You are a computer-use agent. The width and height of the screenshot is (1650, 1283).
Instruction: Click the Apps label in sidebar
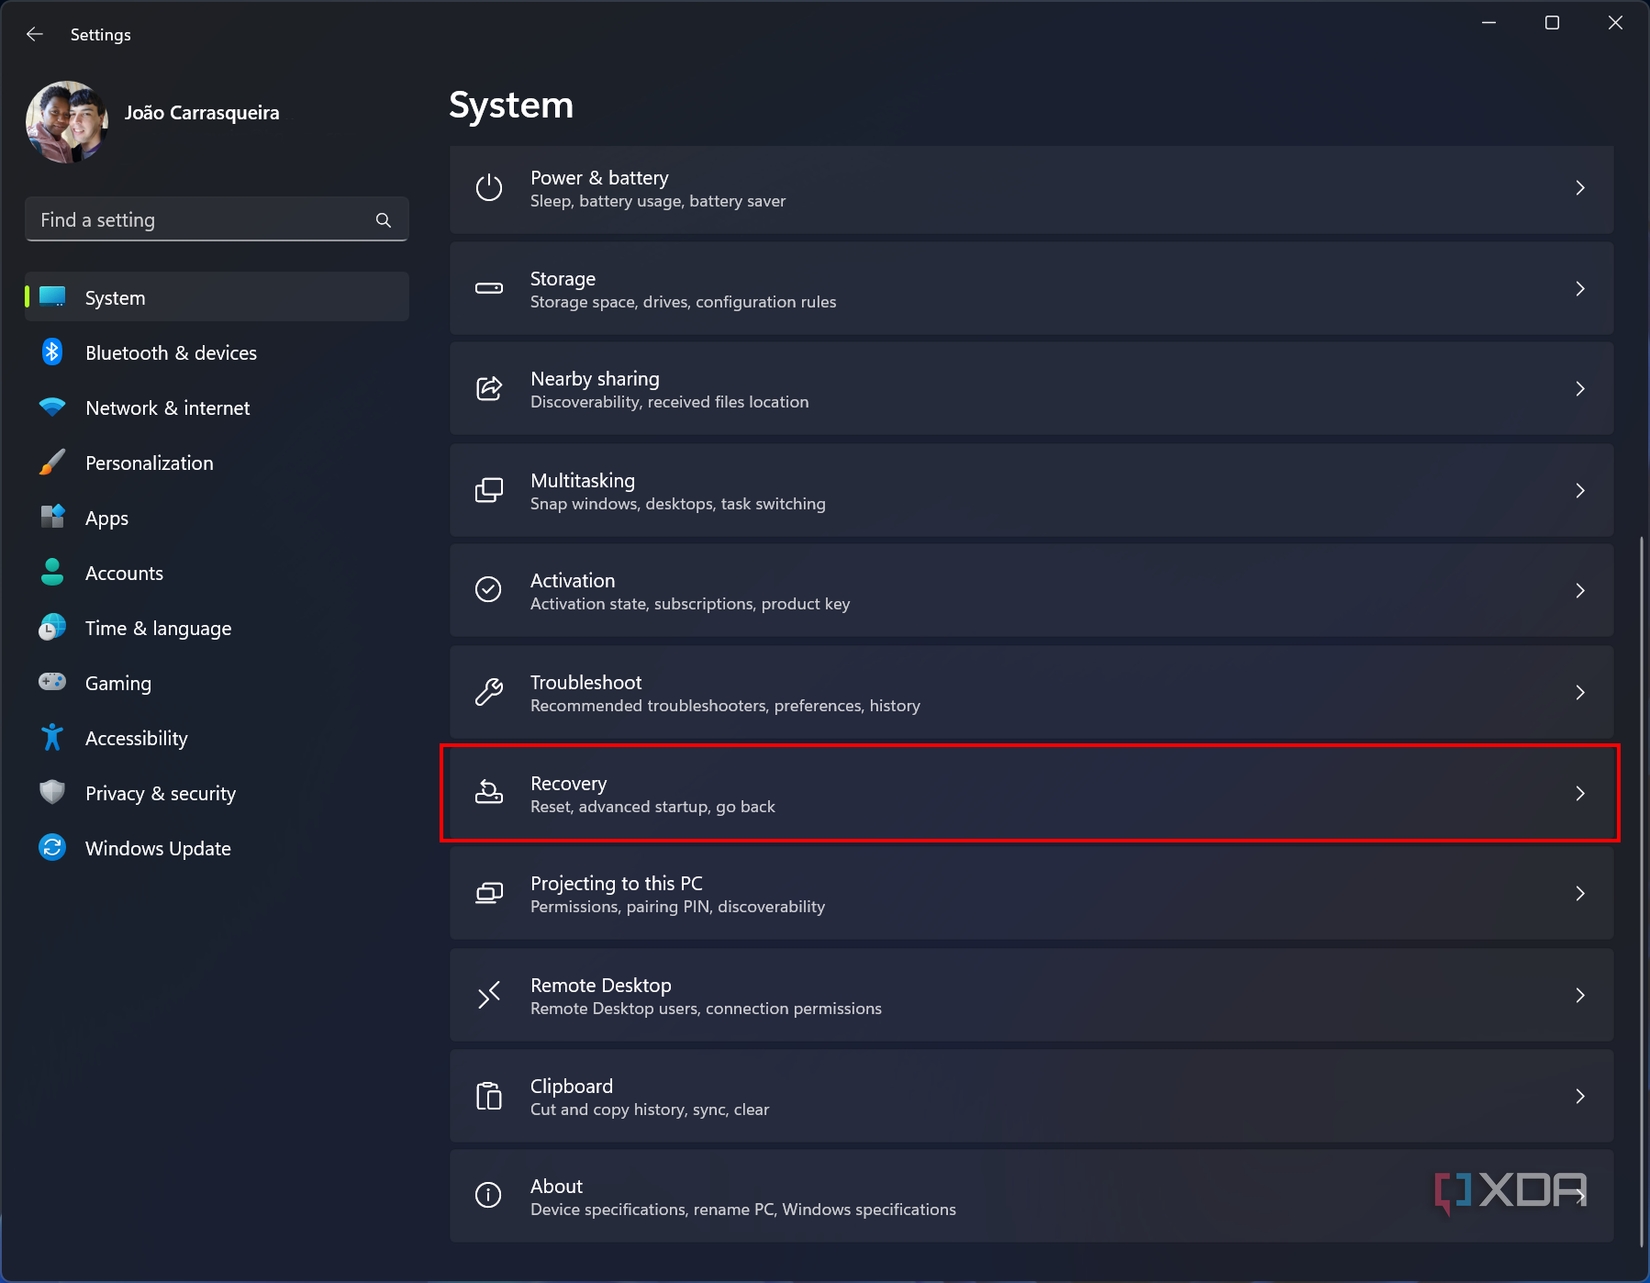tap(107, 518)
